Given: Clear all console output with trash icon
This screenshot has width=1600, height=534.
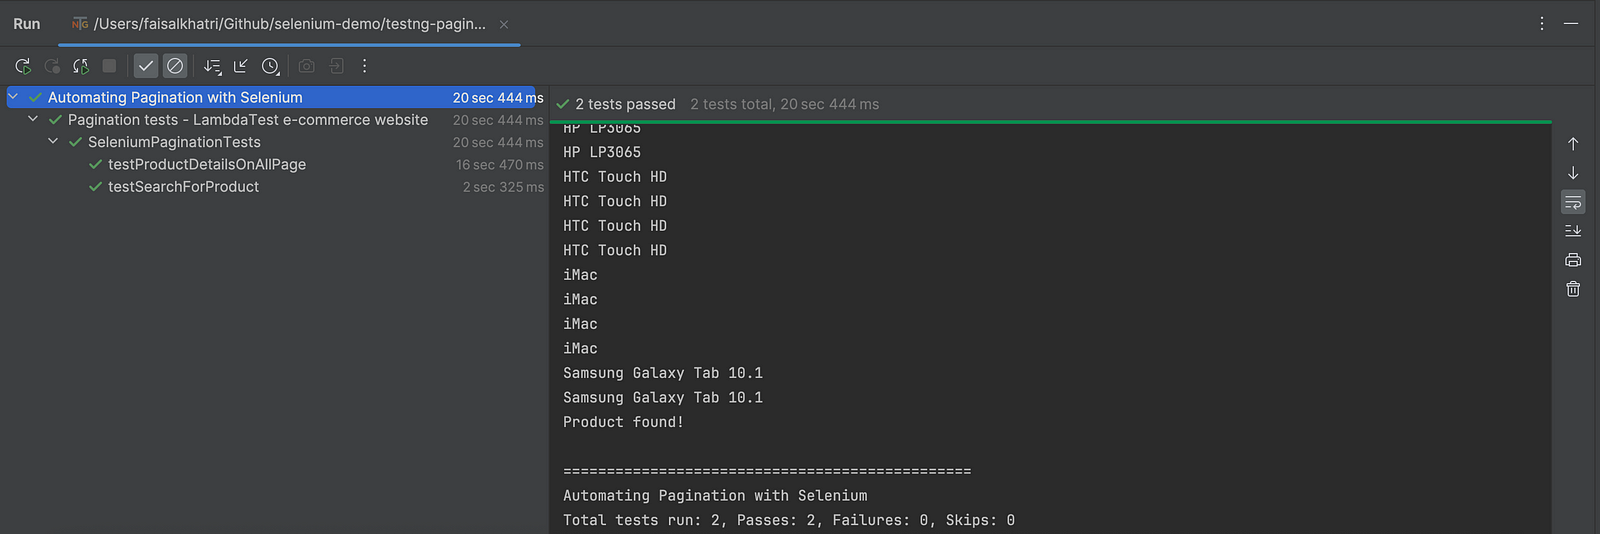Looking at the screenshot, I should (1573, 289).
